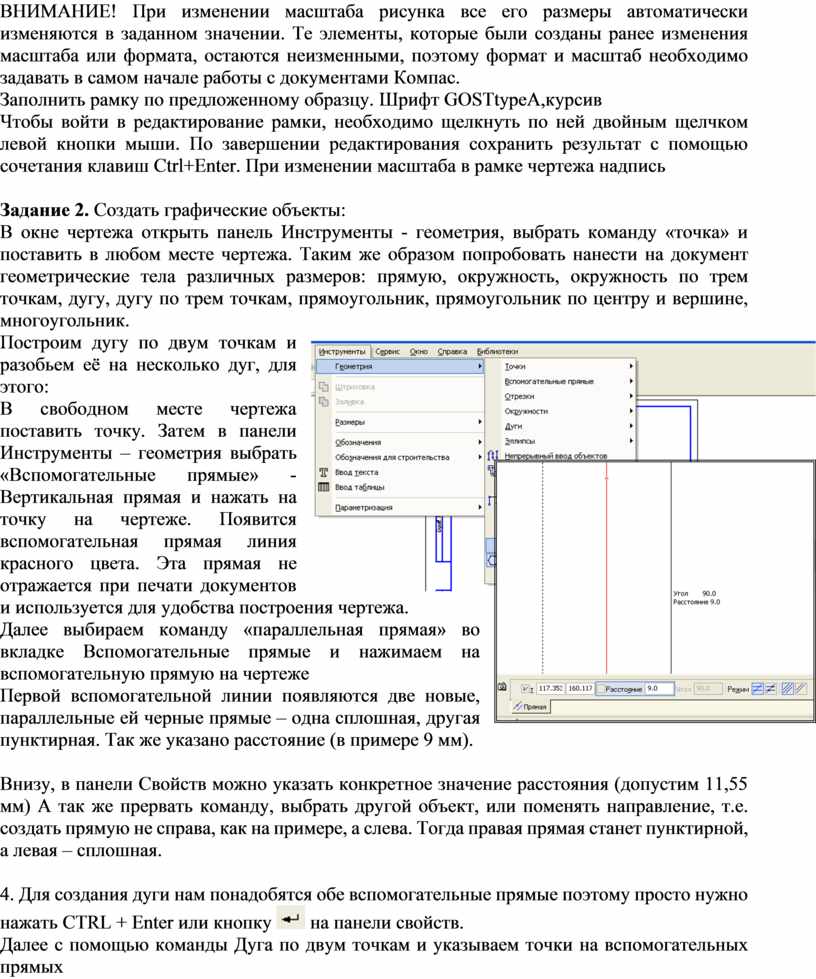Click the 'GOSTtypeA,курсив' font name text
The height and width of the screenshot is (979, 816).
coord(523,100)
